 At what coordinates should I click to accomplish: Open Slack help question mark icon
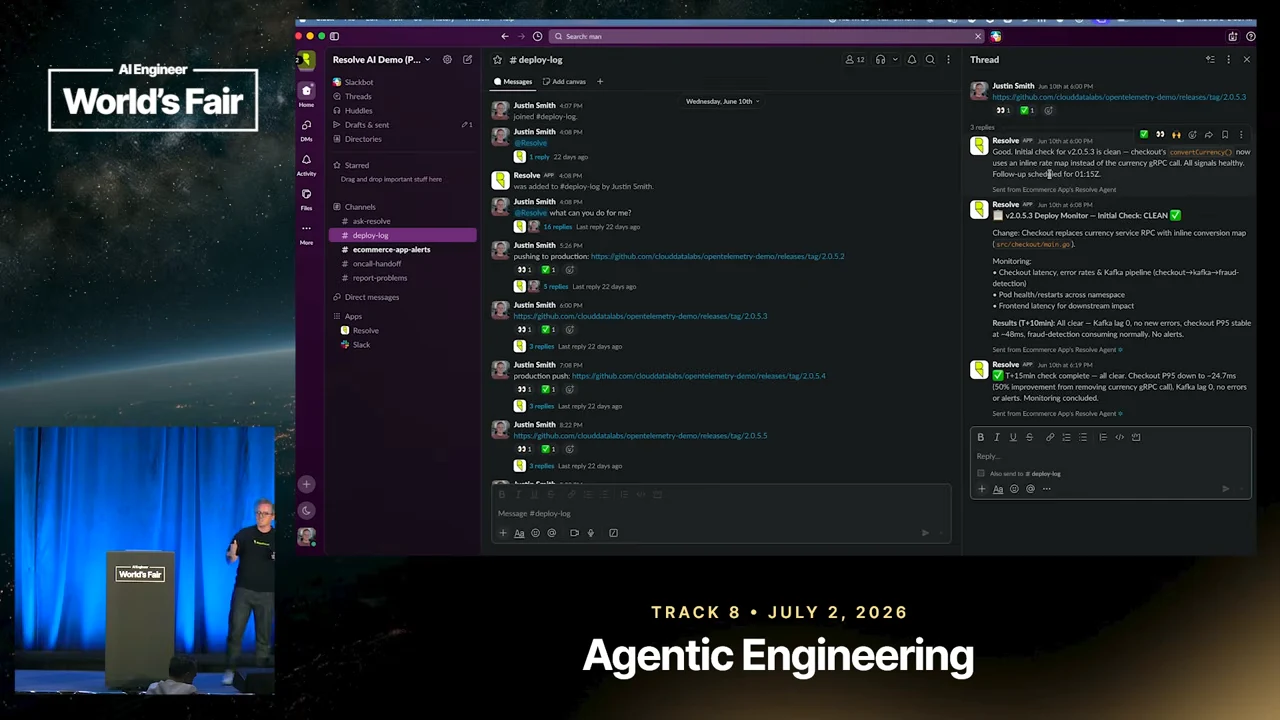coord(1250,36)
